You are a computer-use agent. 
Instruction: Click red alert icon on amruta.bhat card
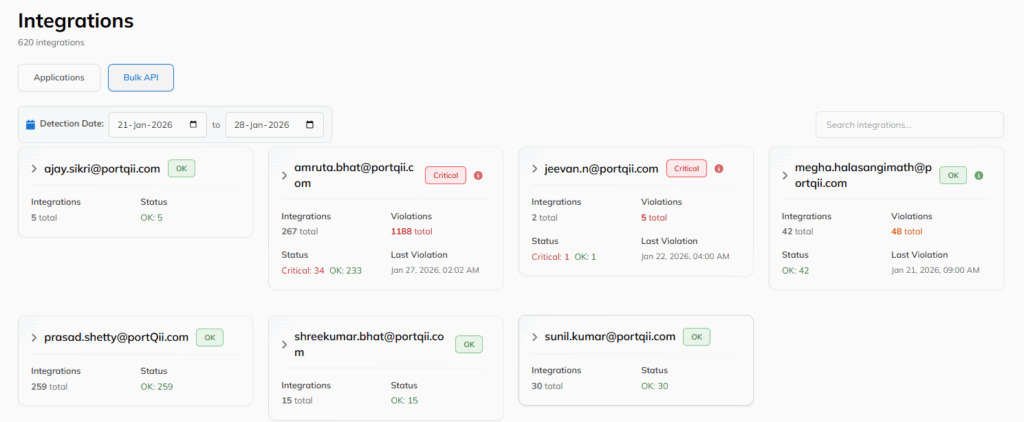point(478,175)
